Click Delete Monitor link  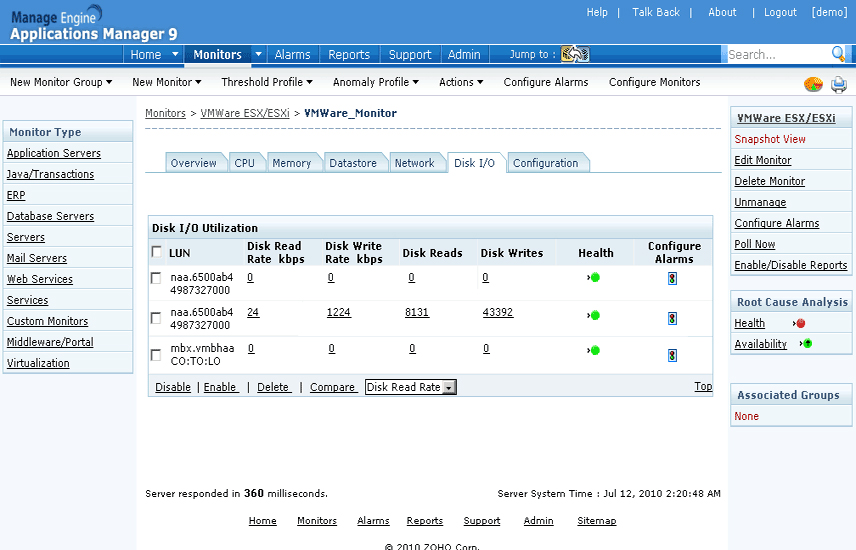coord(769,181)
